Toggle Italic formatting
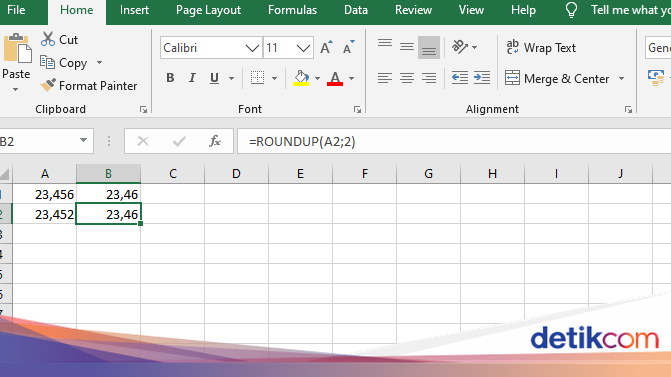This screenshot has width=671, height=377. click(x=192, y=78)
